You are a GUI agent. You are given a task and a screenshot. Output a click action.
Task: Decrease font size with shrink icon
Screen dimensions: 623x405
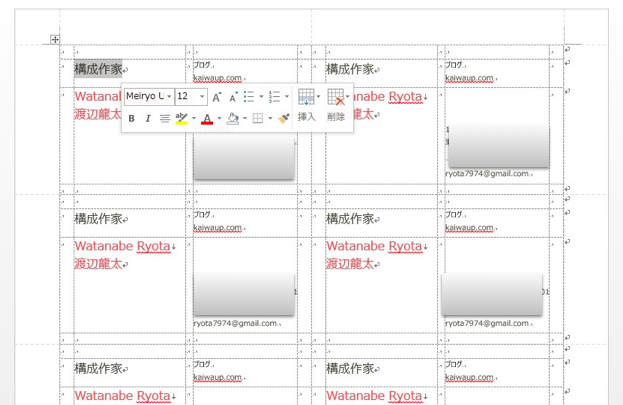click(233, 97)
